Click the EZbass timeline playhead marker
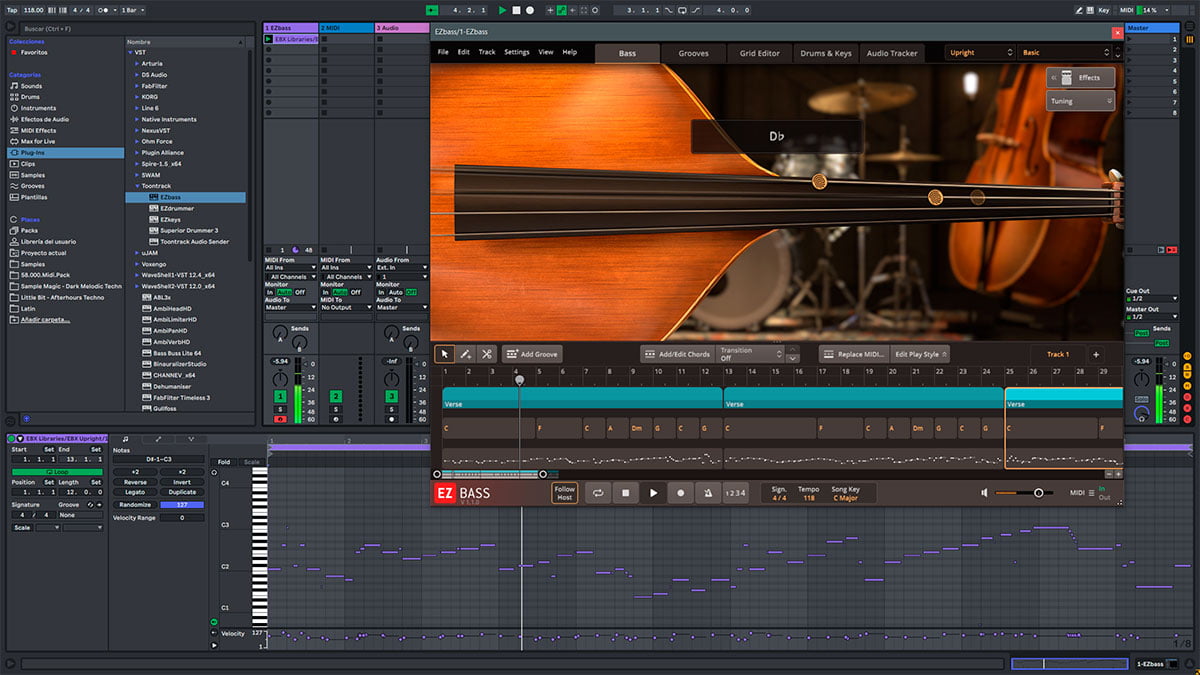The height and width of the screenshot is (675, 1200). click(x=519, y=380)
